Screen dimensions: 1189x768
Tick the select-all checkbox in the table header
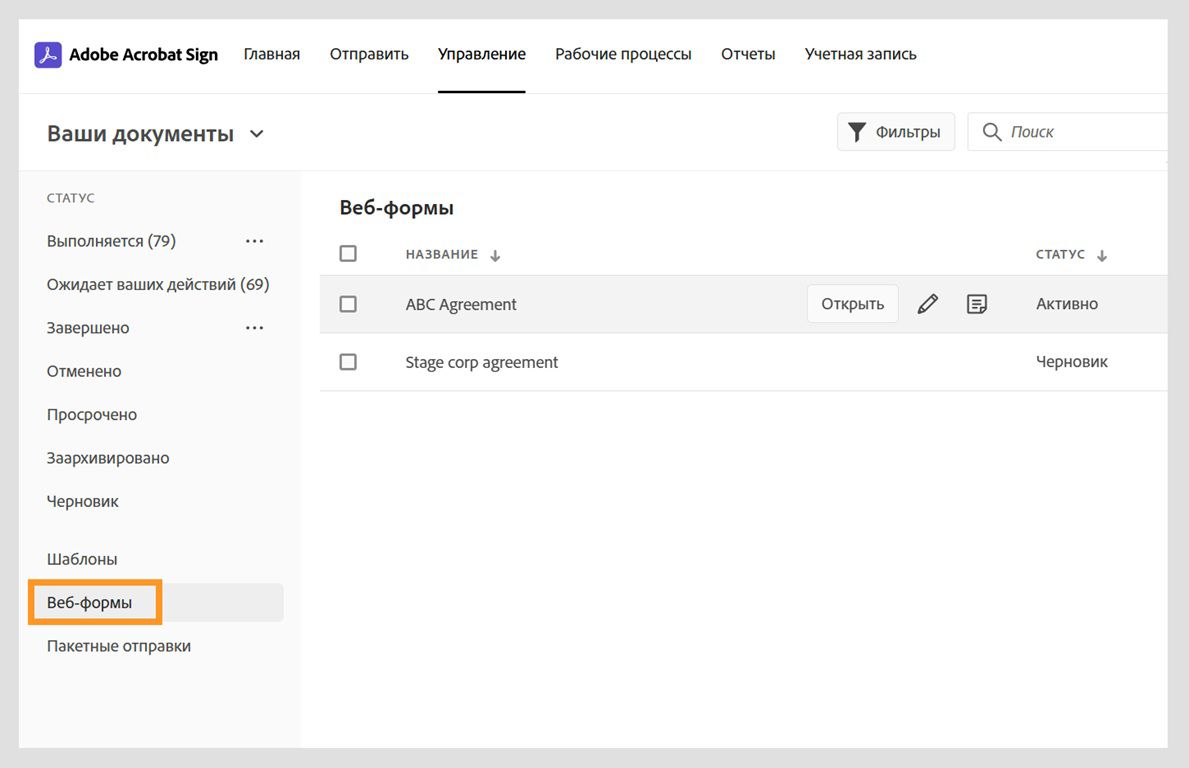348,254
